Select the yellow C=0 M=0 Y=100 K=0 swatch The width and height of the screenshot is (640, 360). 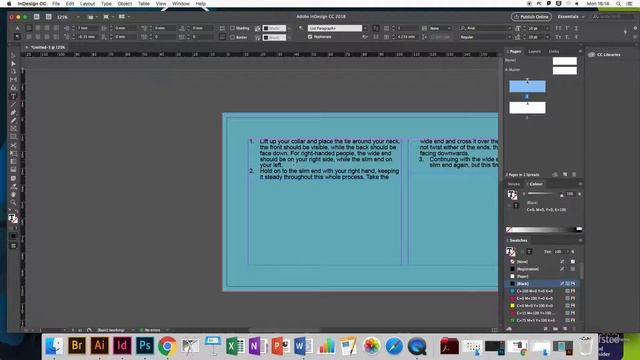click(x=543, y=306)
